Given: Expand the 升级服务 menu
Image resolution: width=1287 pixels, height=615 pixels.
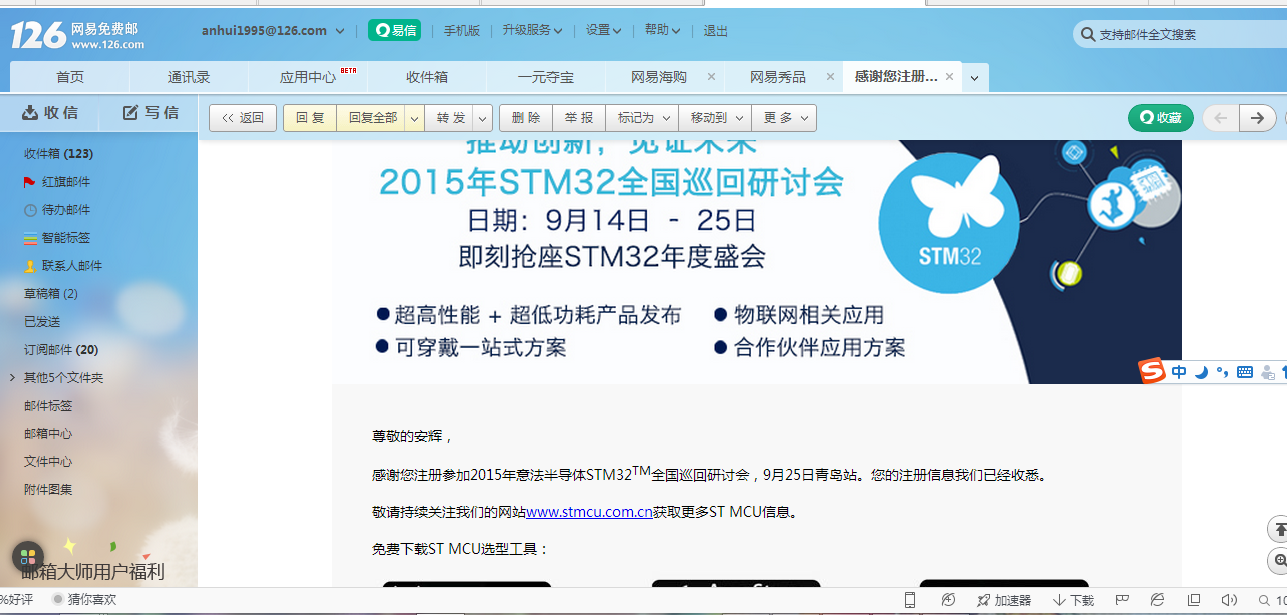Looking at the screenshot, I should [x=532, y=31].
